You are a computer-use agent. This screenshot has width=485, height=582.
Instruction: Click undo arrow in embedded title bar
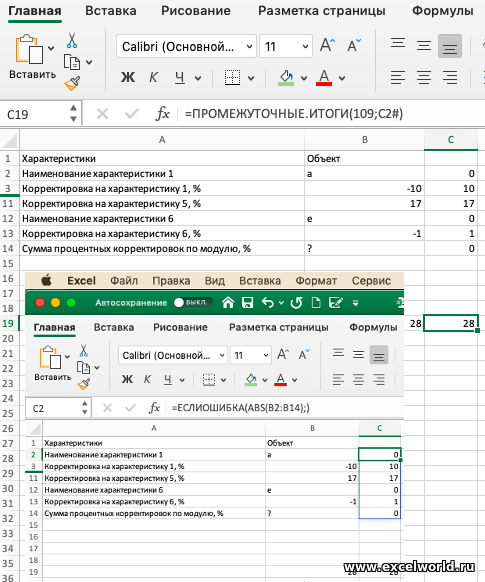[x=267, y=303]
